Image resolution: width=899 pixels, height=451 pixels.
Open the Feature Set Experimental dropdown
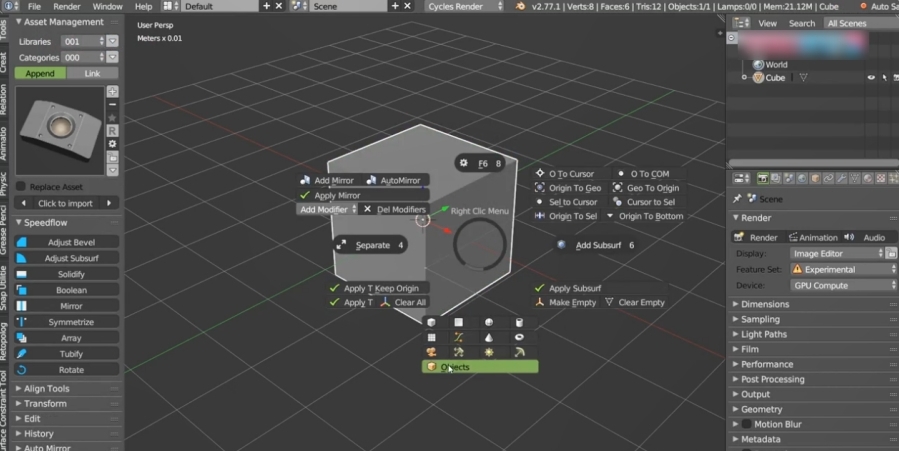pos(843,269)
